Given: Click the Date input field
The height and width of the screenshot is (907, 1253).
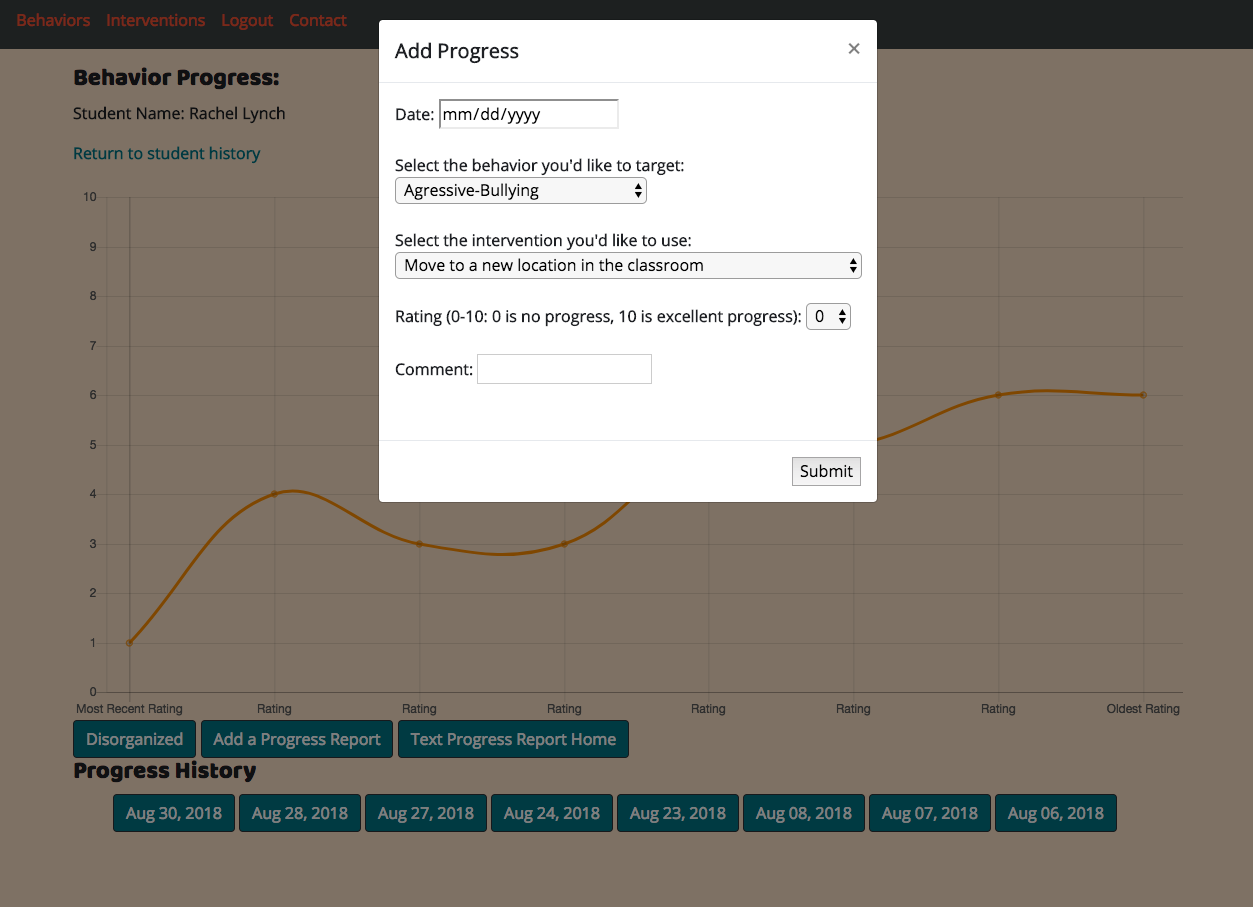Looking at the screenshot, I should point(528,114).
